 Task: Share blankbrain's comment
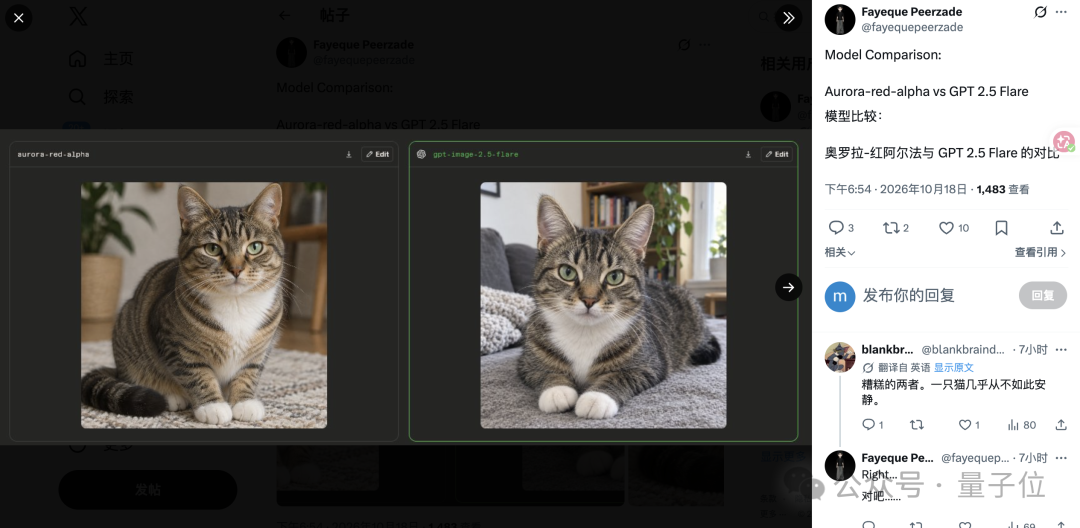[x=1061, y=425]
